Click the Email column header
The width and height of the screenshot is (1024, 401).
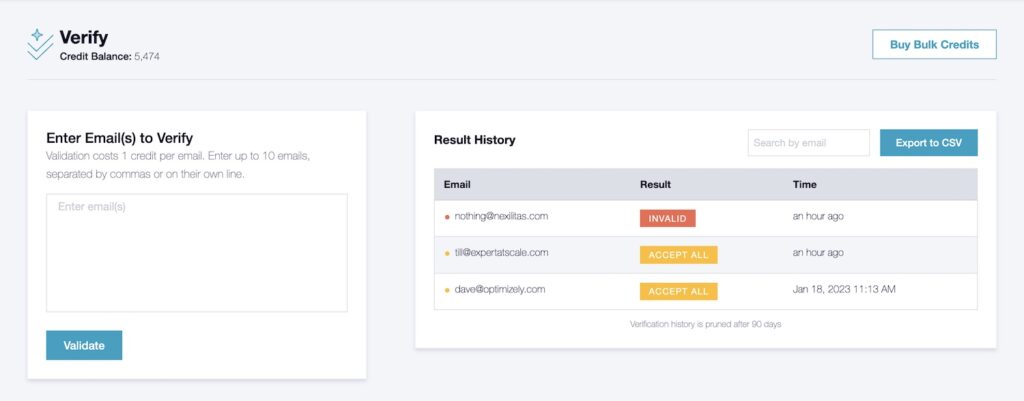(x=457, y=185)
